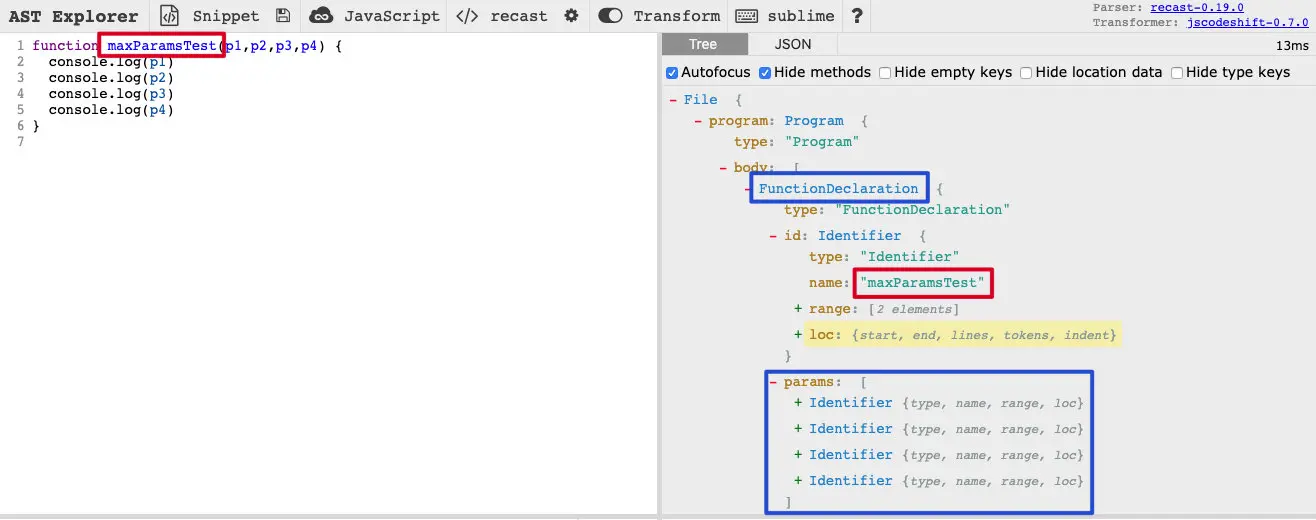
Task: Collapse the body array
Action: click(x=723, y=168)
